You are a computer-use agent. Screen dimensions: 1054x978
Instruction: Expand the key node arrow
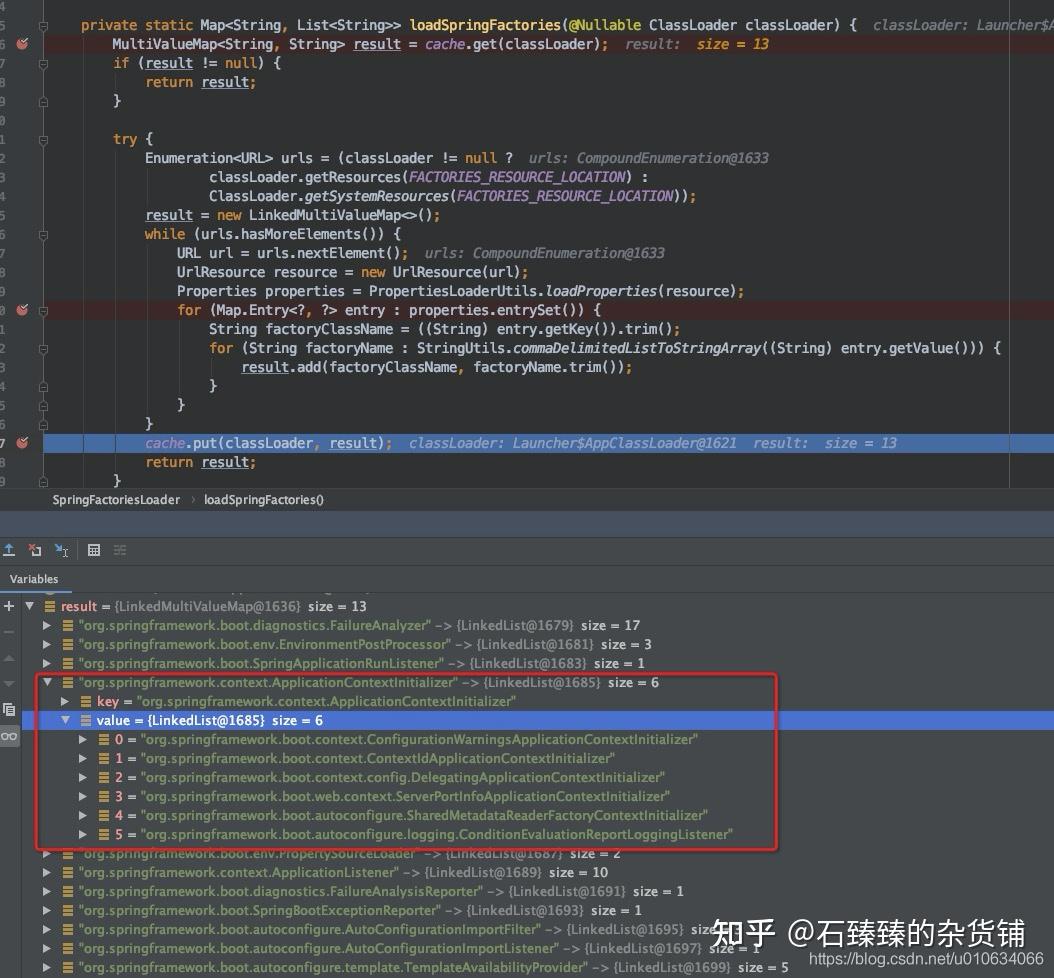65,701
